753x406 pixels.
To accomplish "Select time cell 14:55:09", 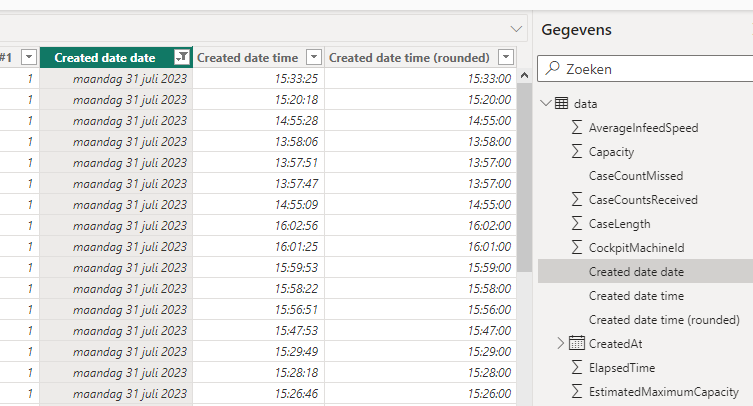I will tap(259, 205).
